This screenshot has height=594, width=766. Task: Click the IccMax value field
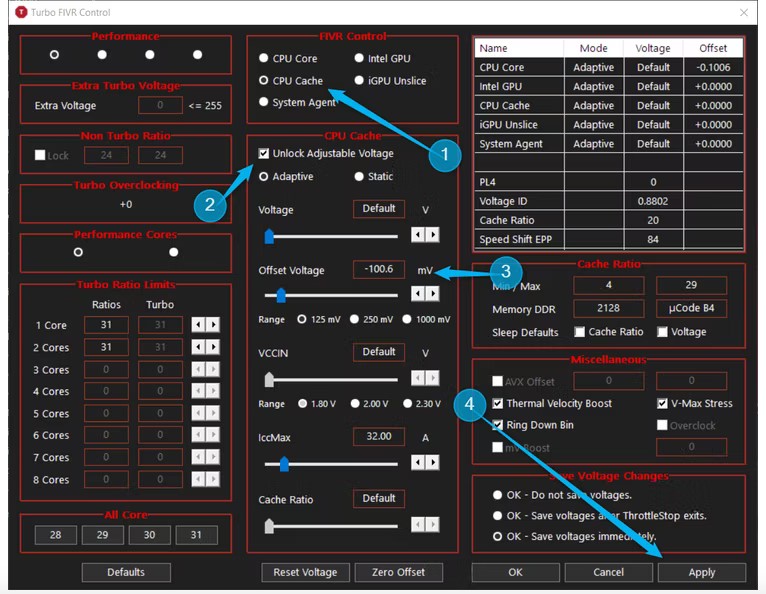[379, 436]
